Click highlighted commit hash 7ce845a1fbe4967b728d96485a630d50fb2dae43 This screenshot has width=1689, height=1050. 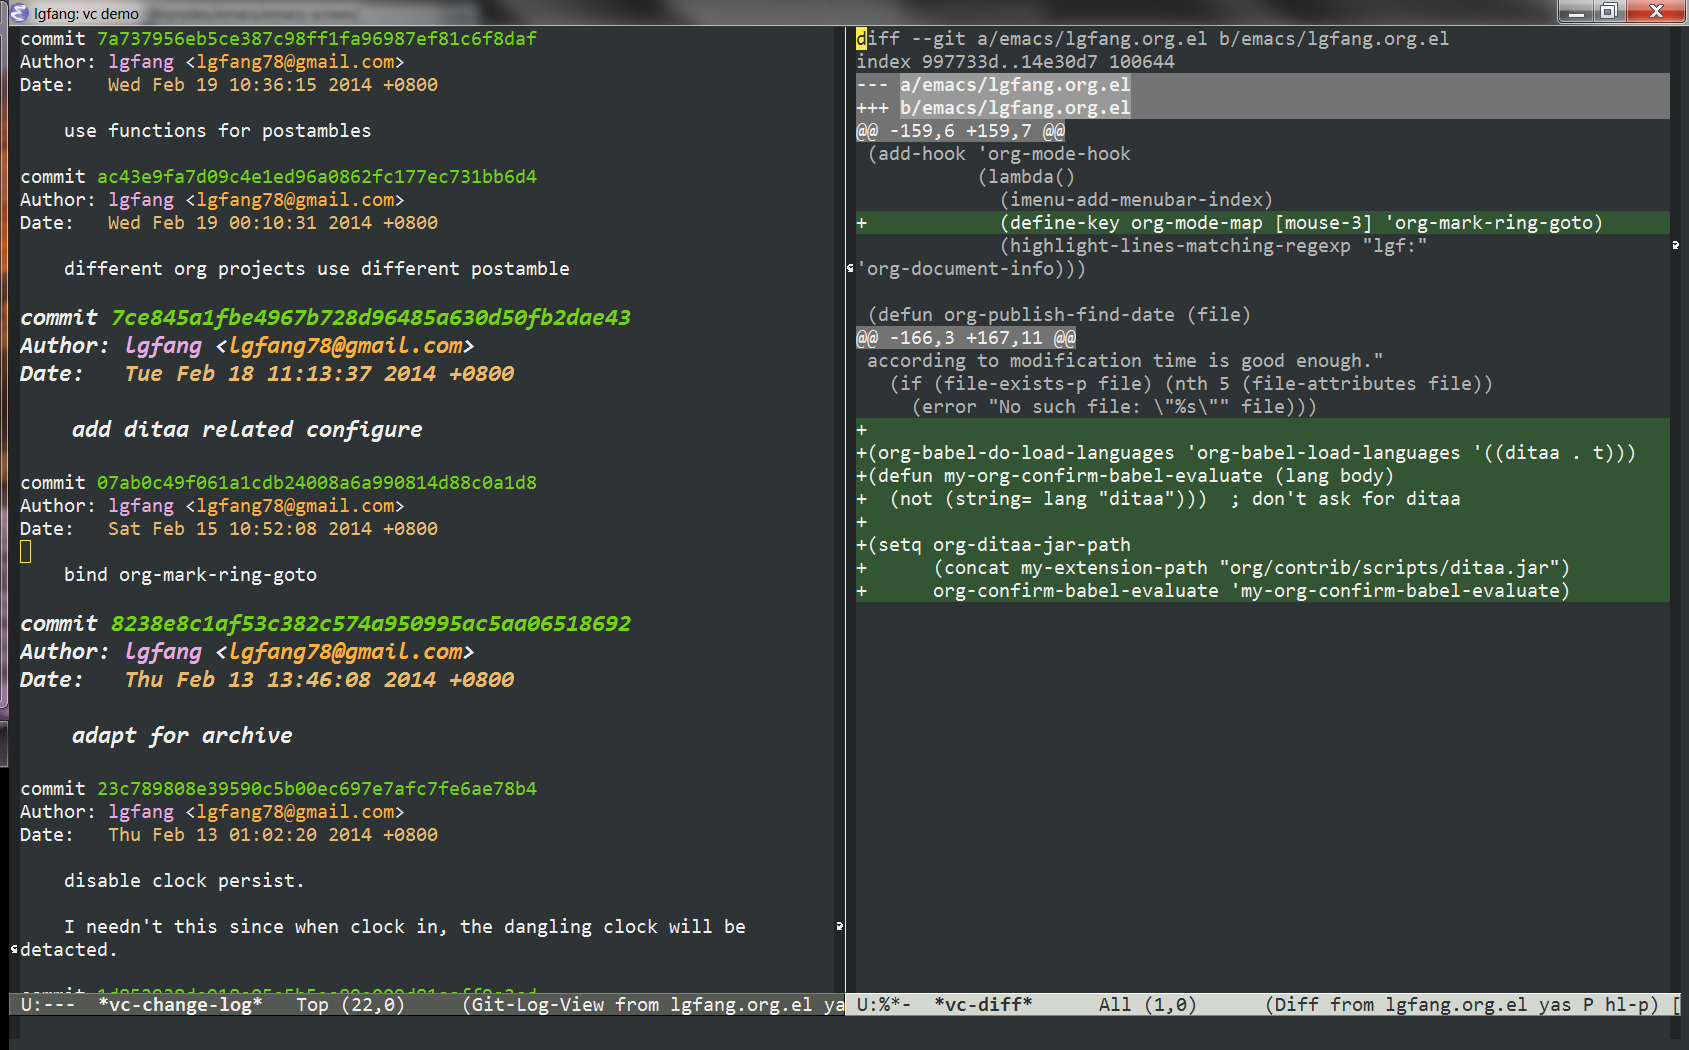pyautogui.click(x=371, y=318)
